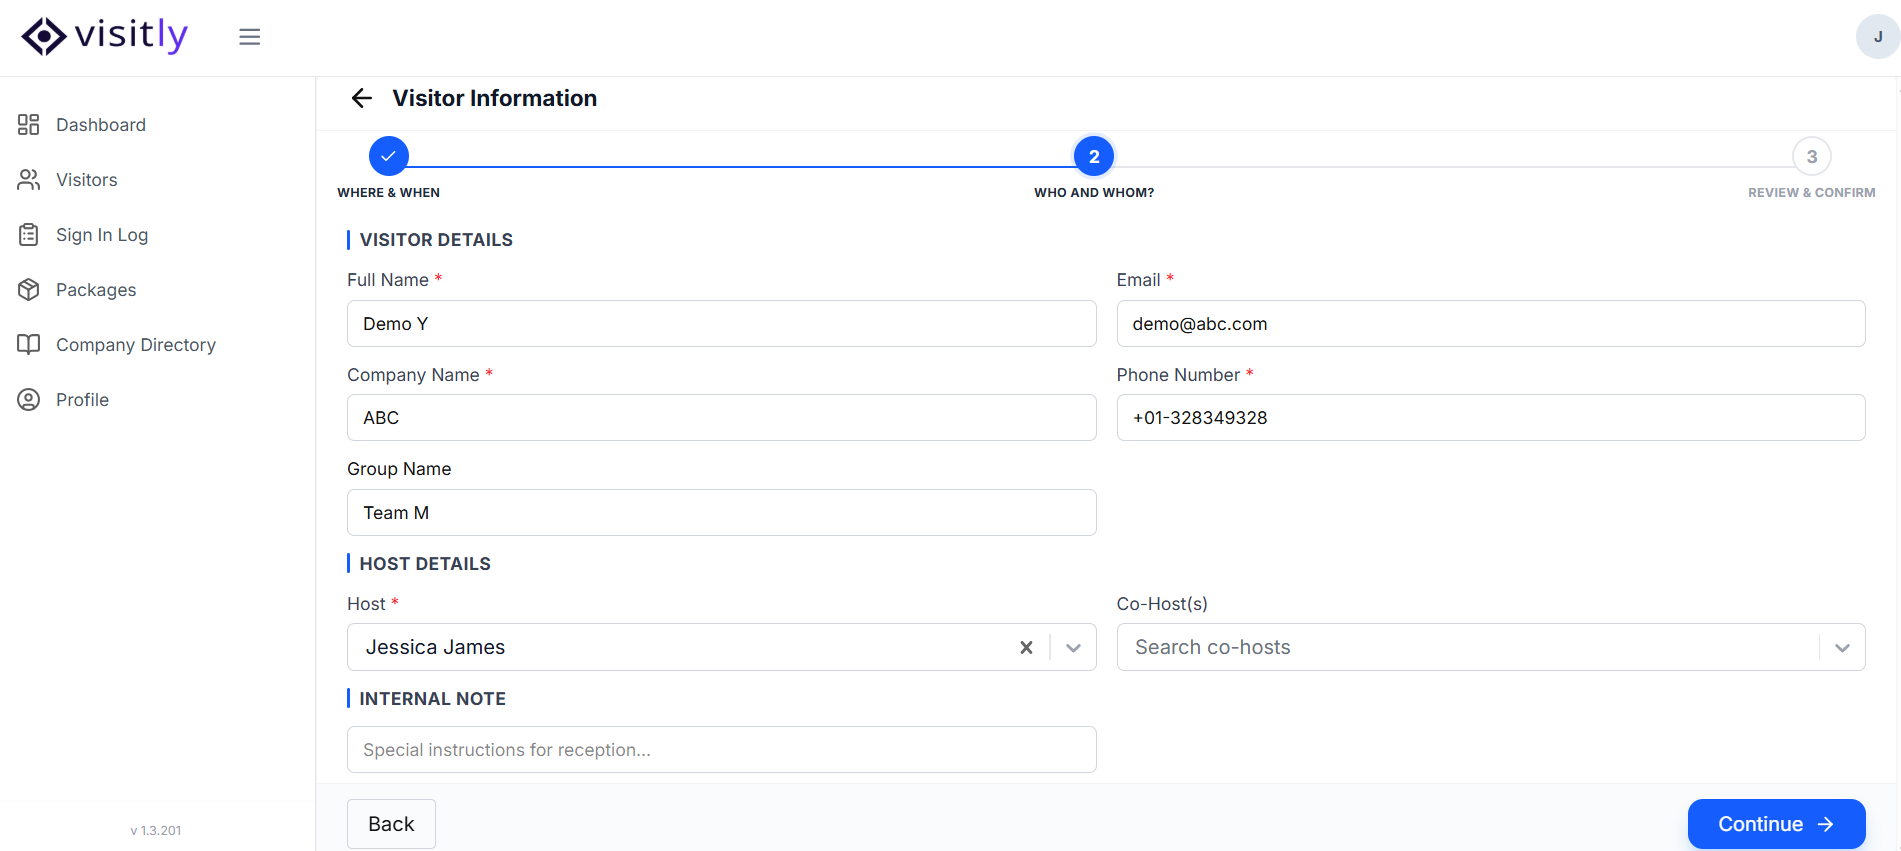The height and width of the screenshot is (851, 1901).
Task: Click the Email field
Action: click(x=1491, y=324)
